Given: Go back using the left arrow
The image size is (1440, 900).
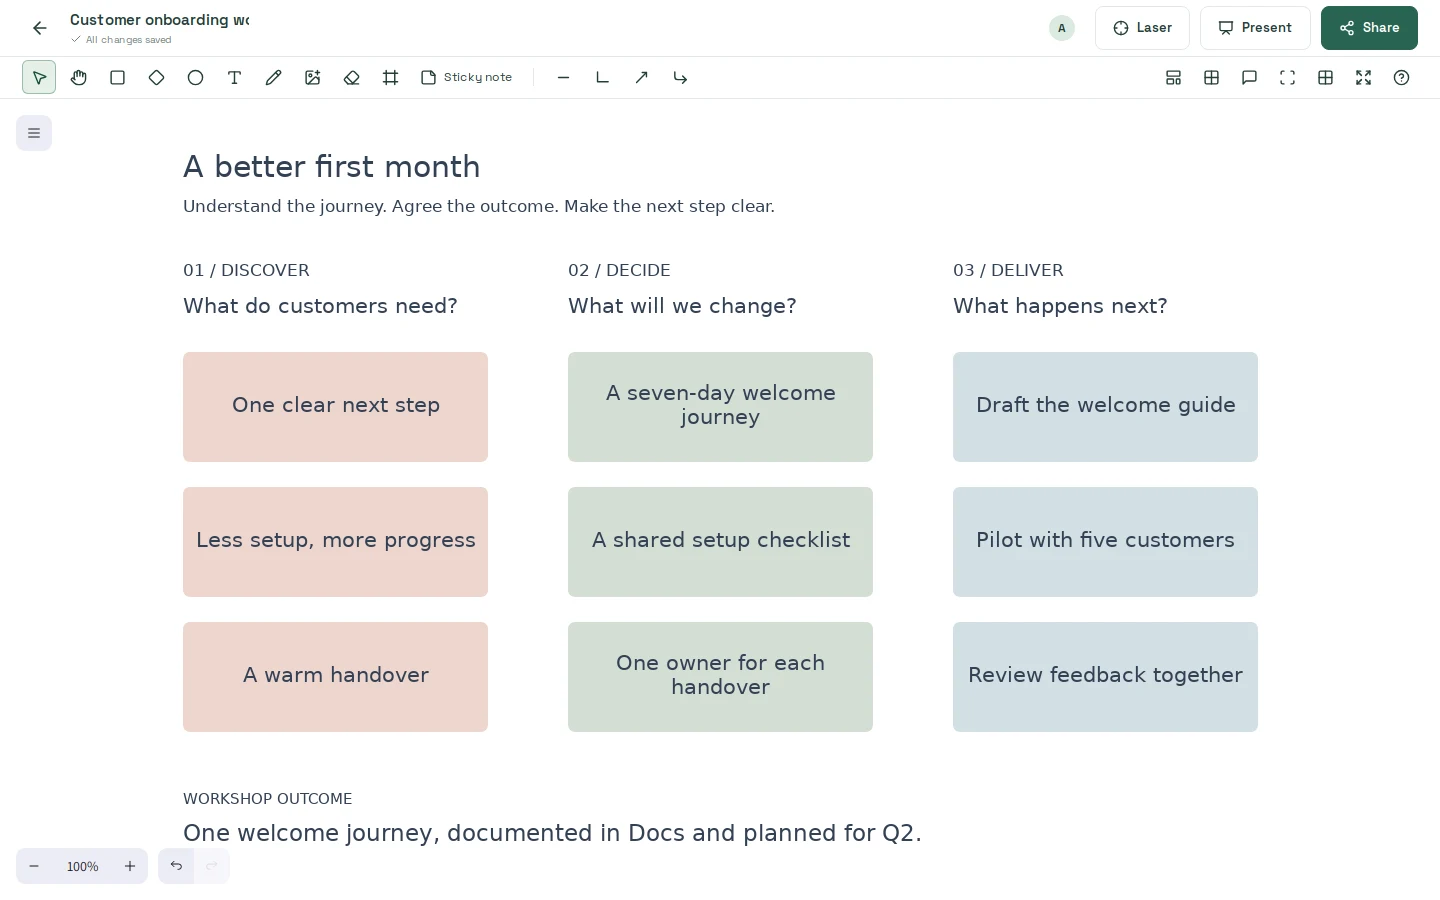Looking at the screenshot, I should pos(39,28).
